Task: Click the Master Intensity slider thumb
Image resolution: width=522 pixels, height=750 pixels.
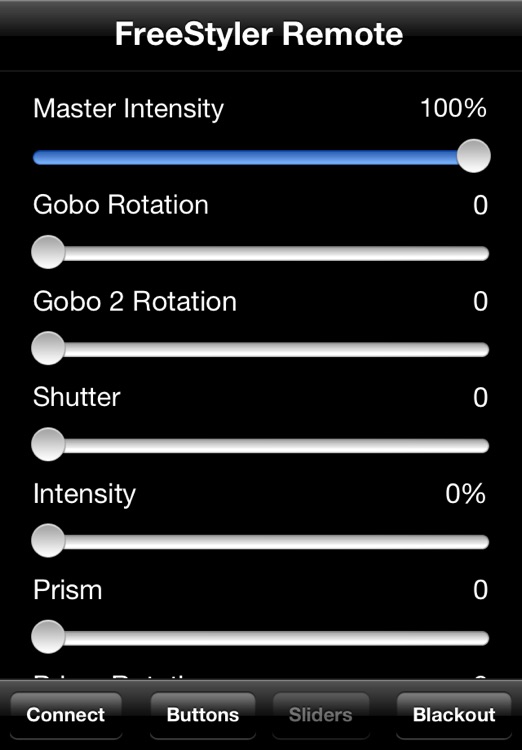Action: pos(474,156)
